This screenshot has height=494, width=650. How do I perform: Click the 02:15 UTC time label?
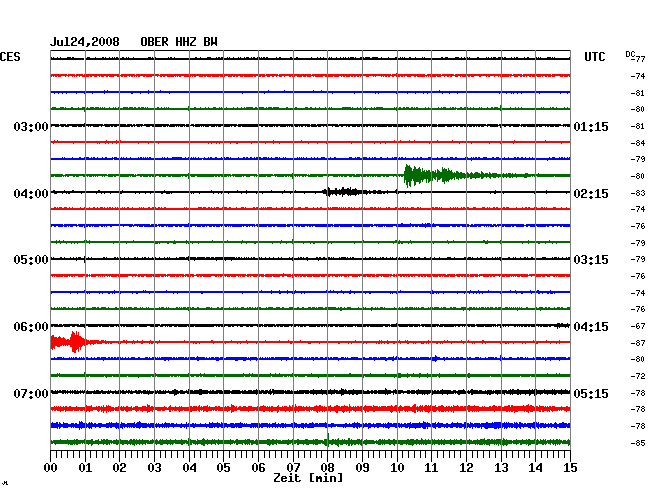[x=591, y=194]
